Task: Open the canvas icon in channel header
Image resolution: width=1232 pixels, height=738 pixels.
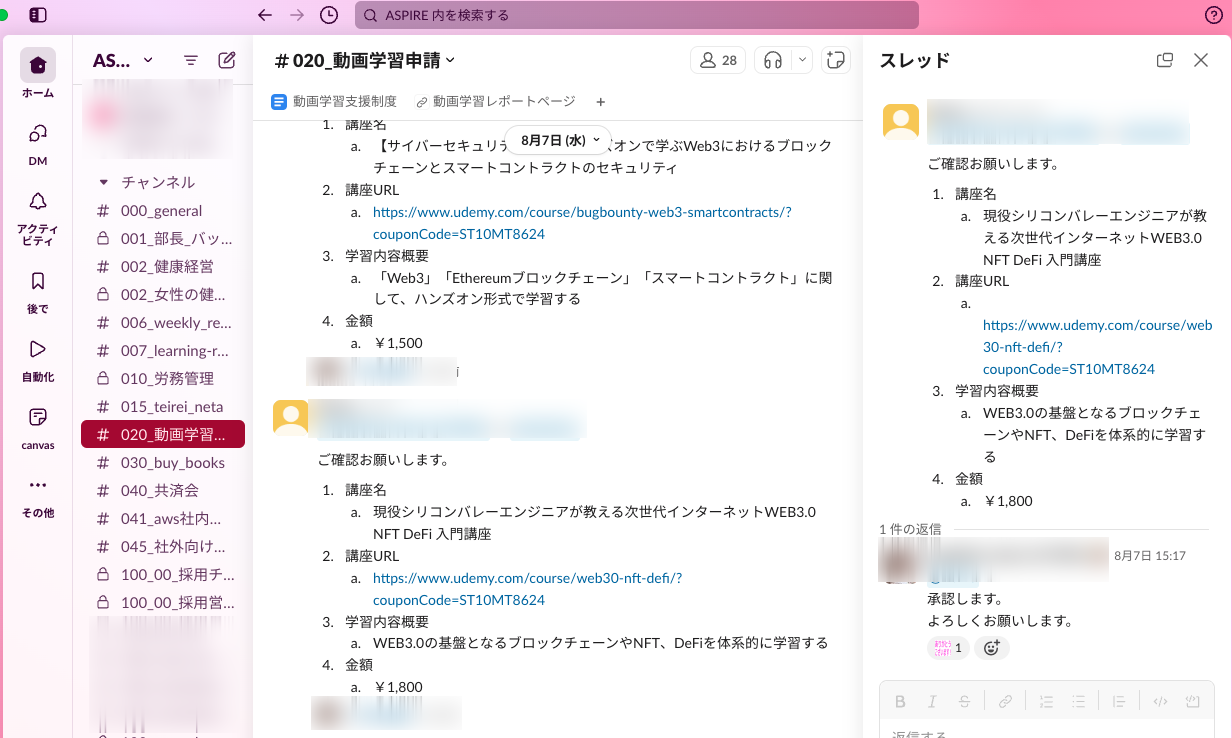Action: pyautogui.click(x=835, y=60)
